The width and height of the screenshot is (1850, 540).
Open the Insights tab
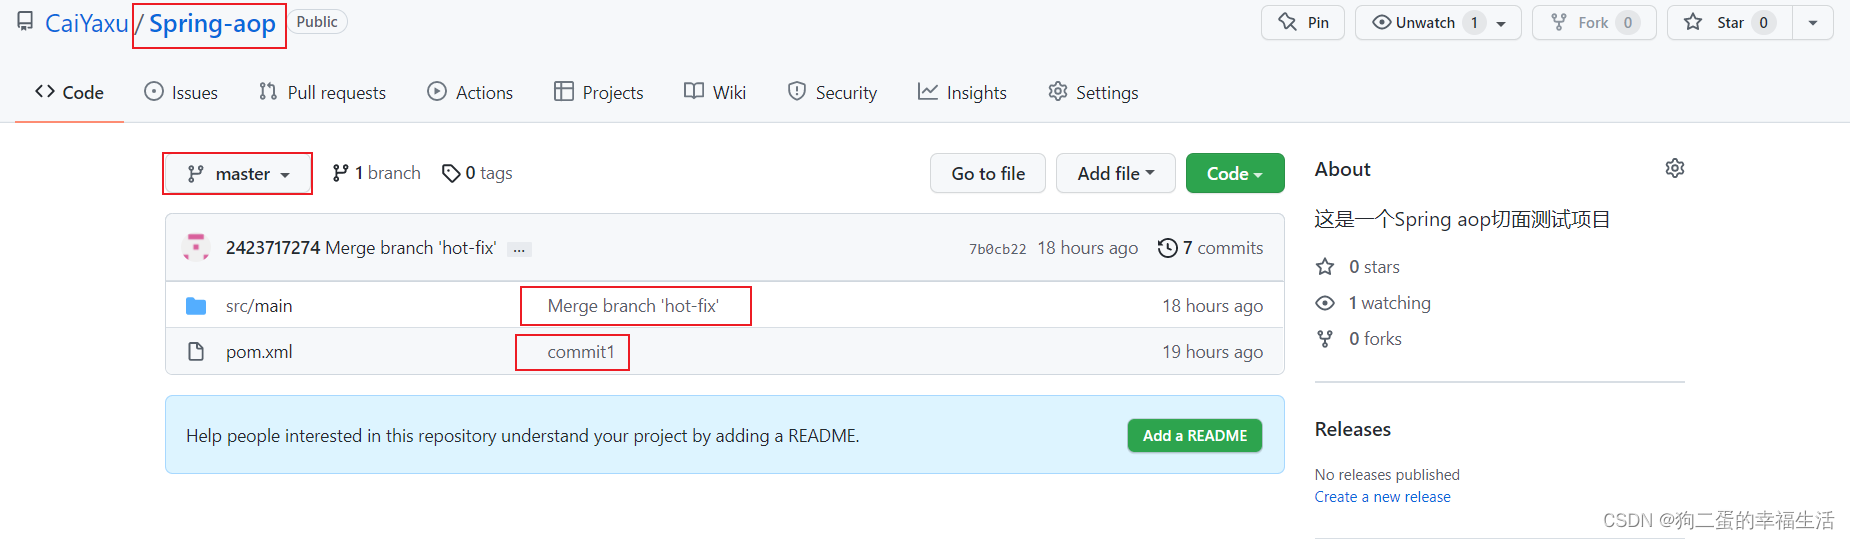962,92
